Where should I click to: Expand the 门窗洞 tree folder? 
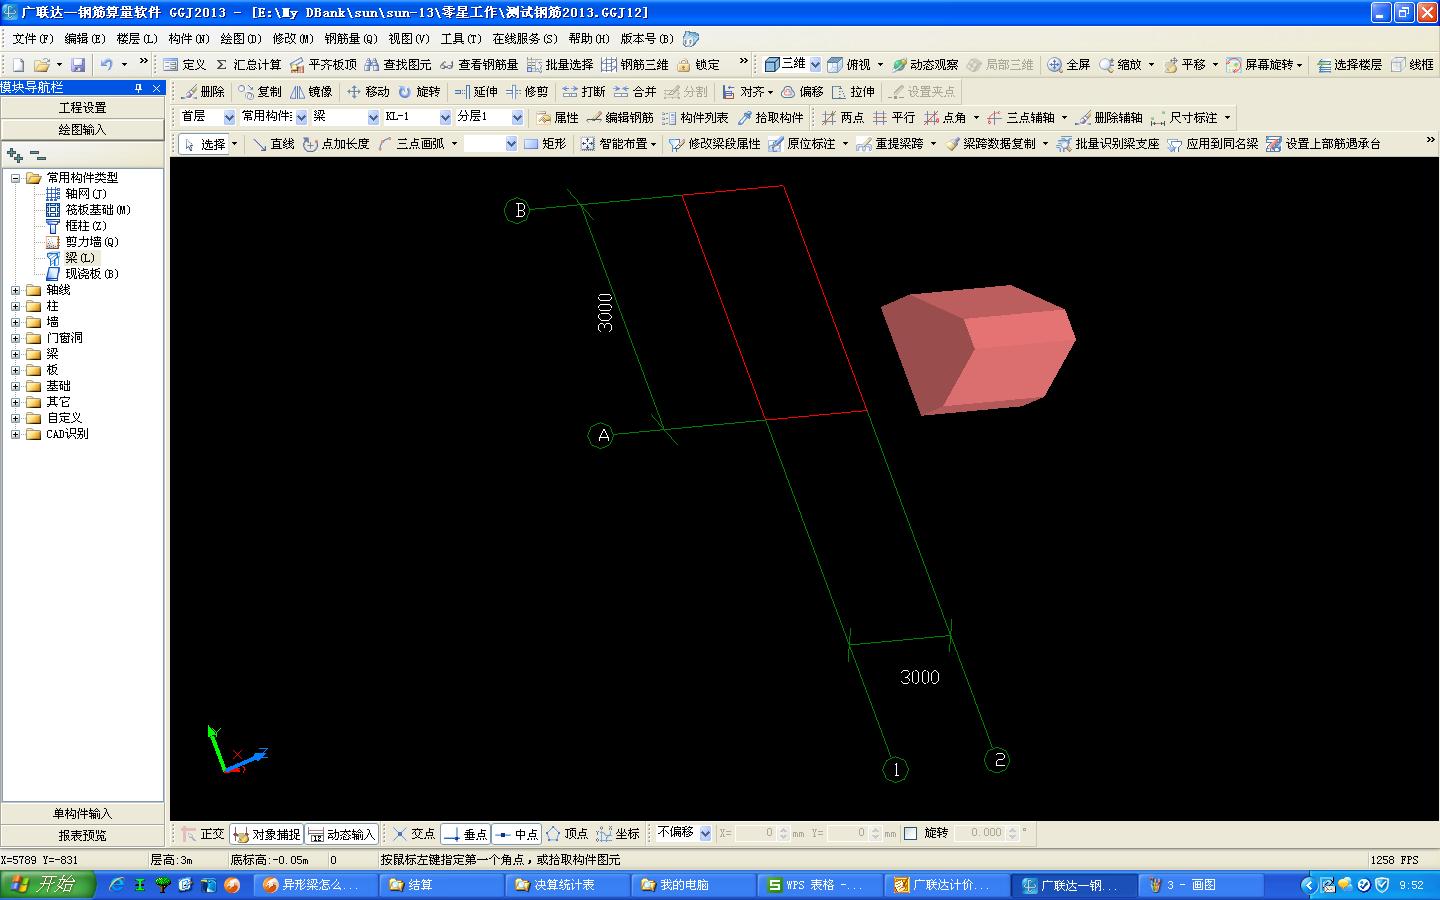15,338
